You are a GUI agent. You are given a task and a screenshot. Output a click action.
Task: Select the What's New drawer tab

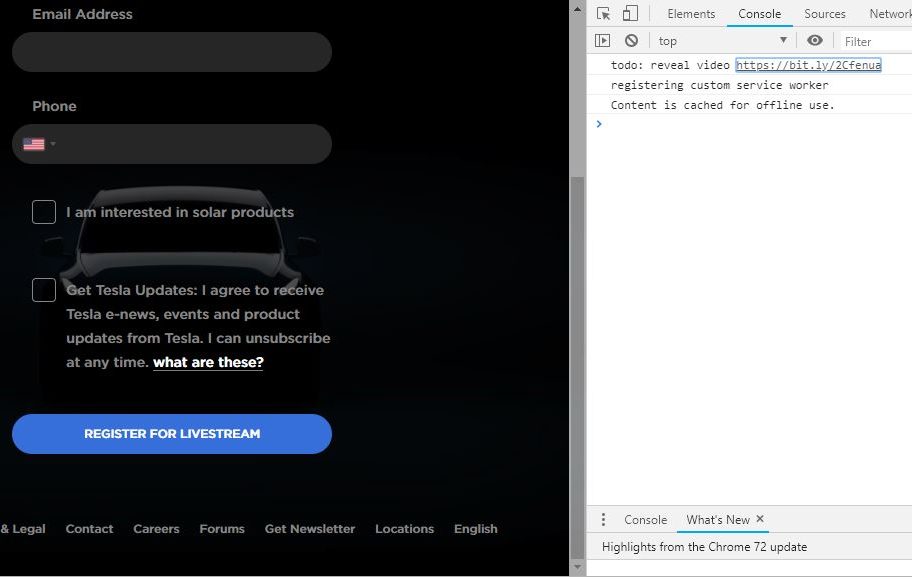tap(718, 520)
